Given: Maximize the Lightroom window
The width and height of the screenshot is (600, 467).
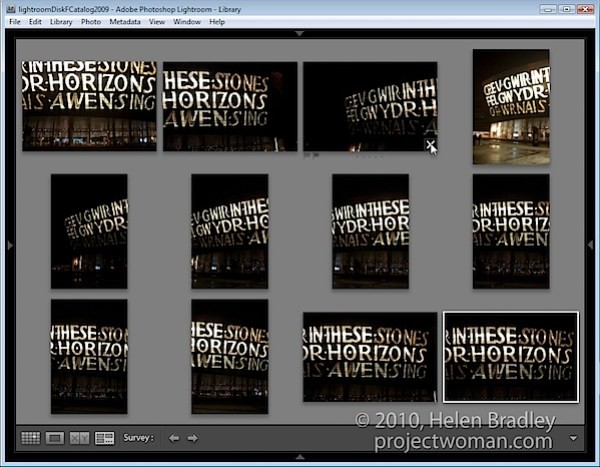Looking at the screenshot, I should coord(567,9).
